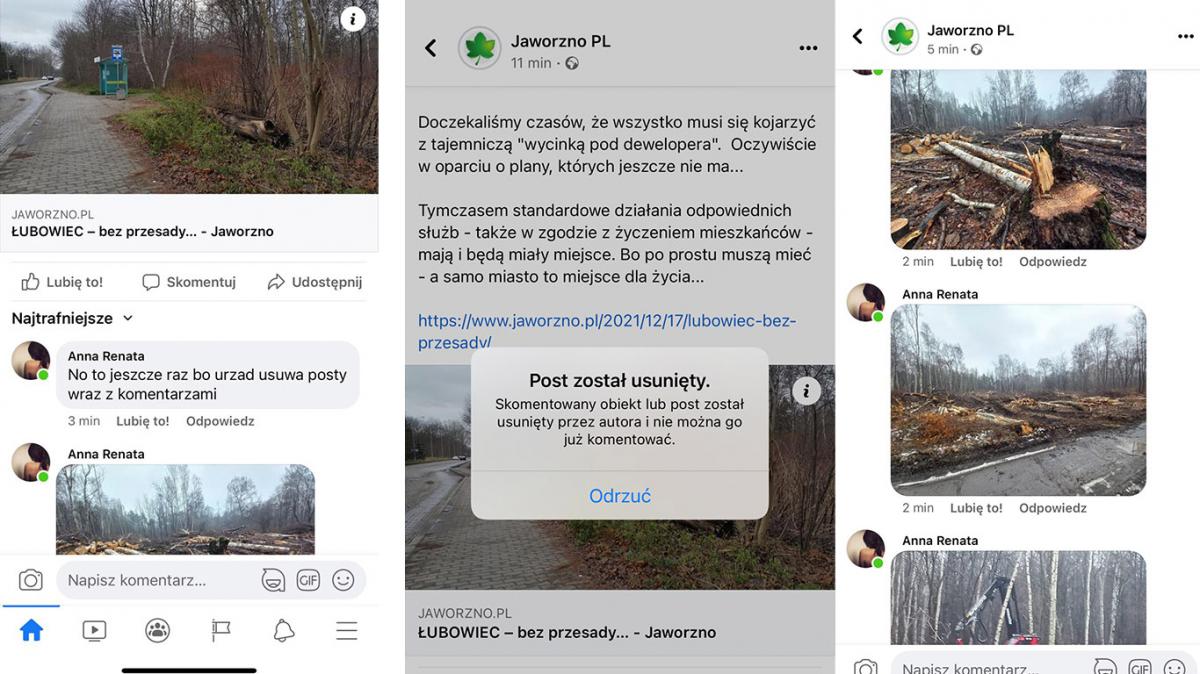Open the Groups tab icon
1200x674 pixels.
coord(157,630)
